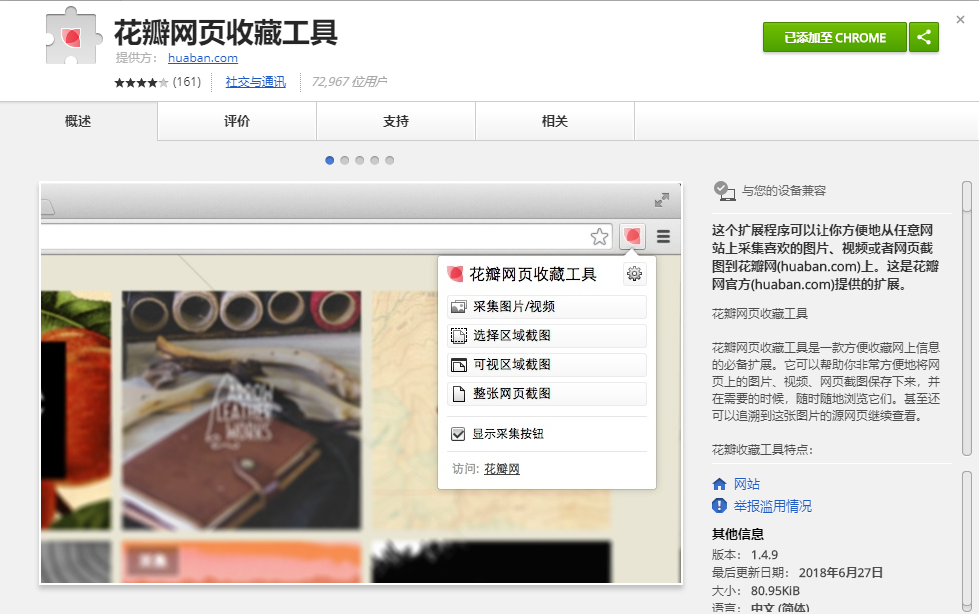Click the 选择区域截图 dashed selection icon

click(459, 336)
